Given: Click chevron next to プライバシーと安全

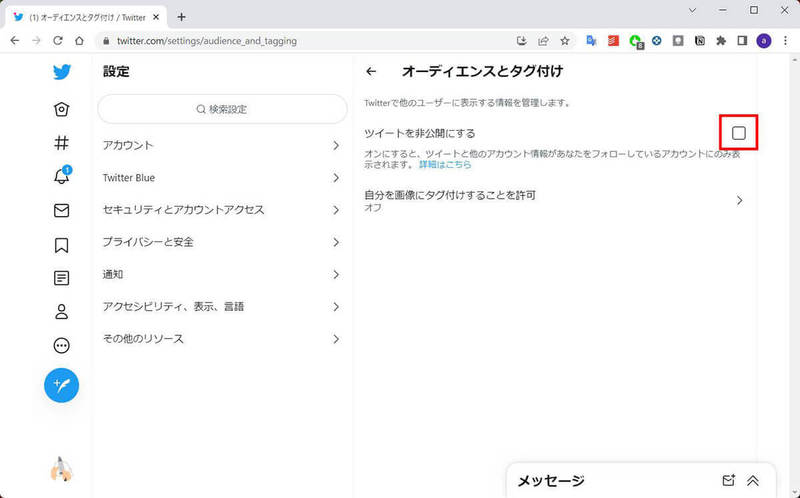Looking at the screenshot, I should (336, 242).
